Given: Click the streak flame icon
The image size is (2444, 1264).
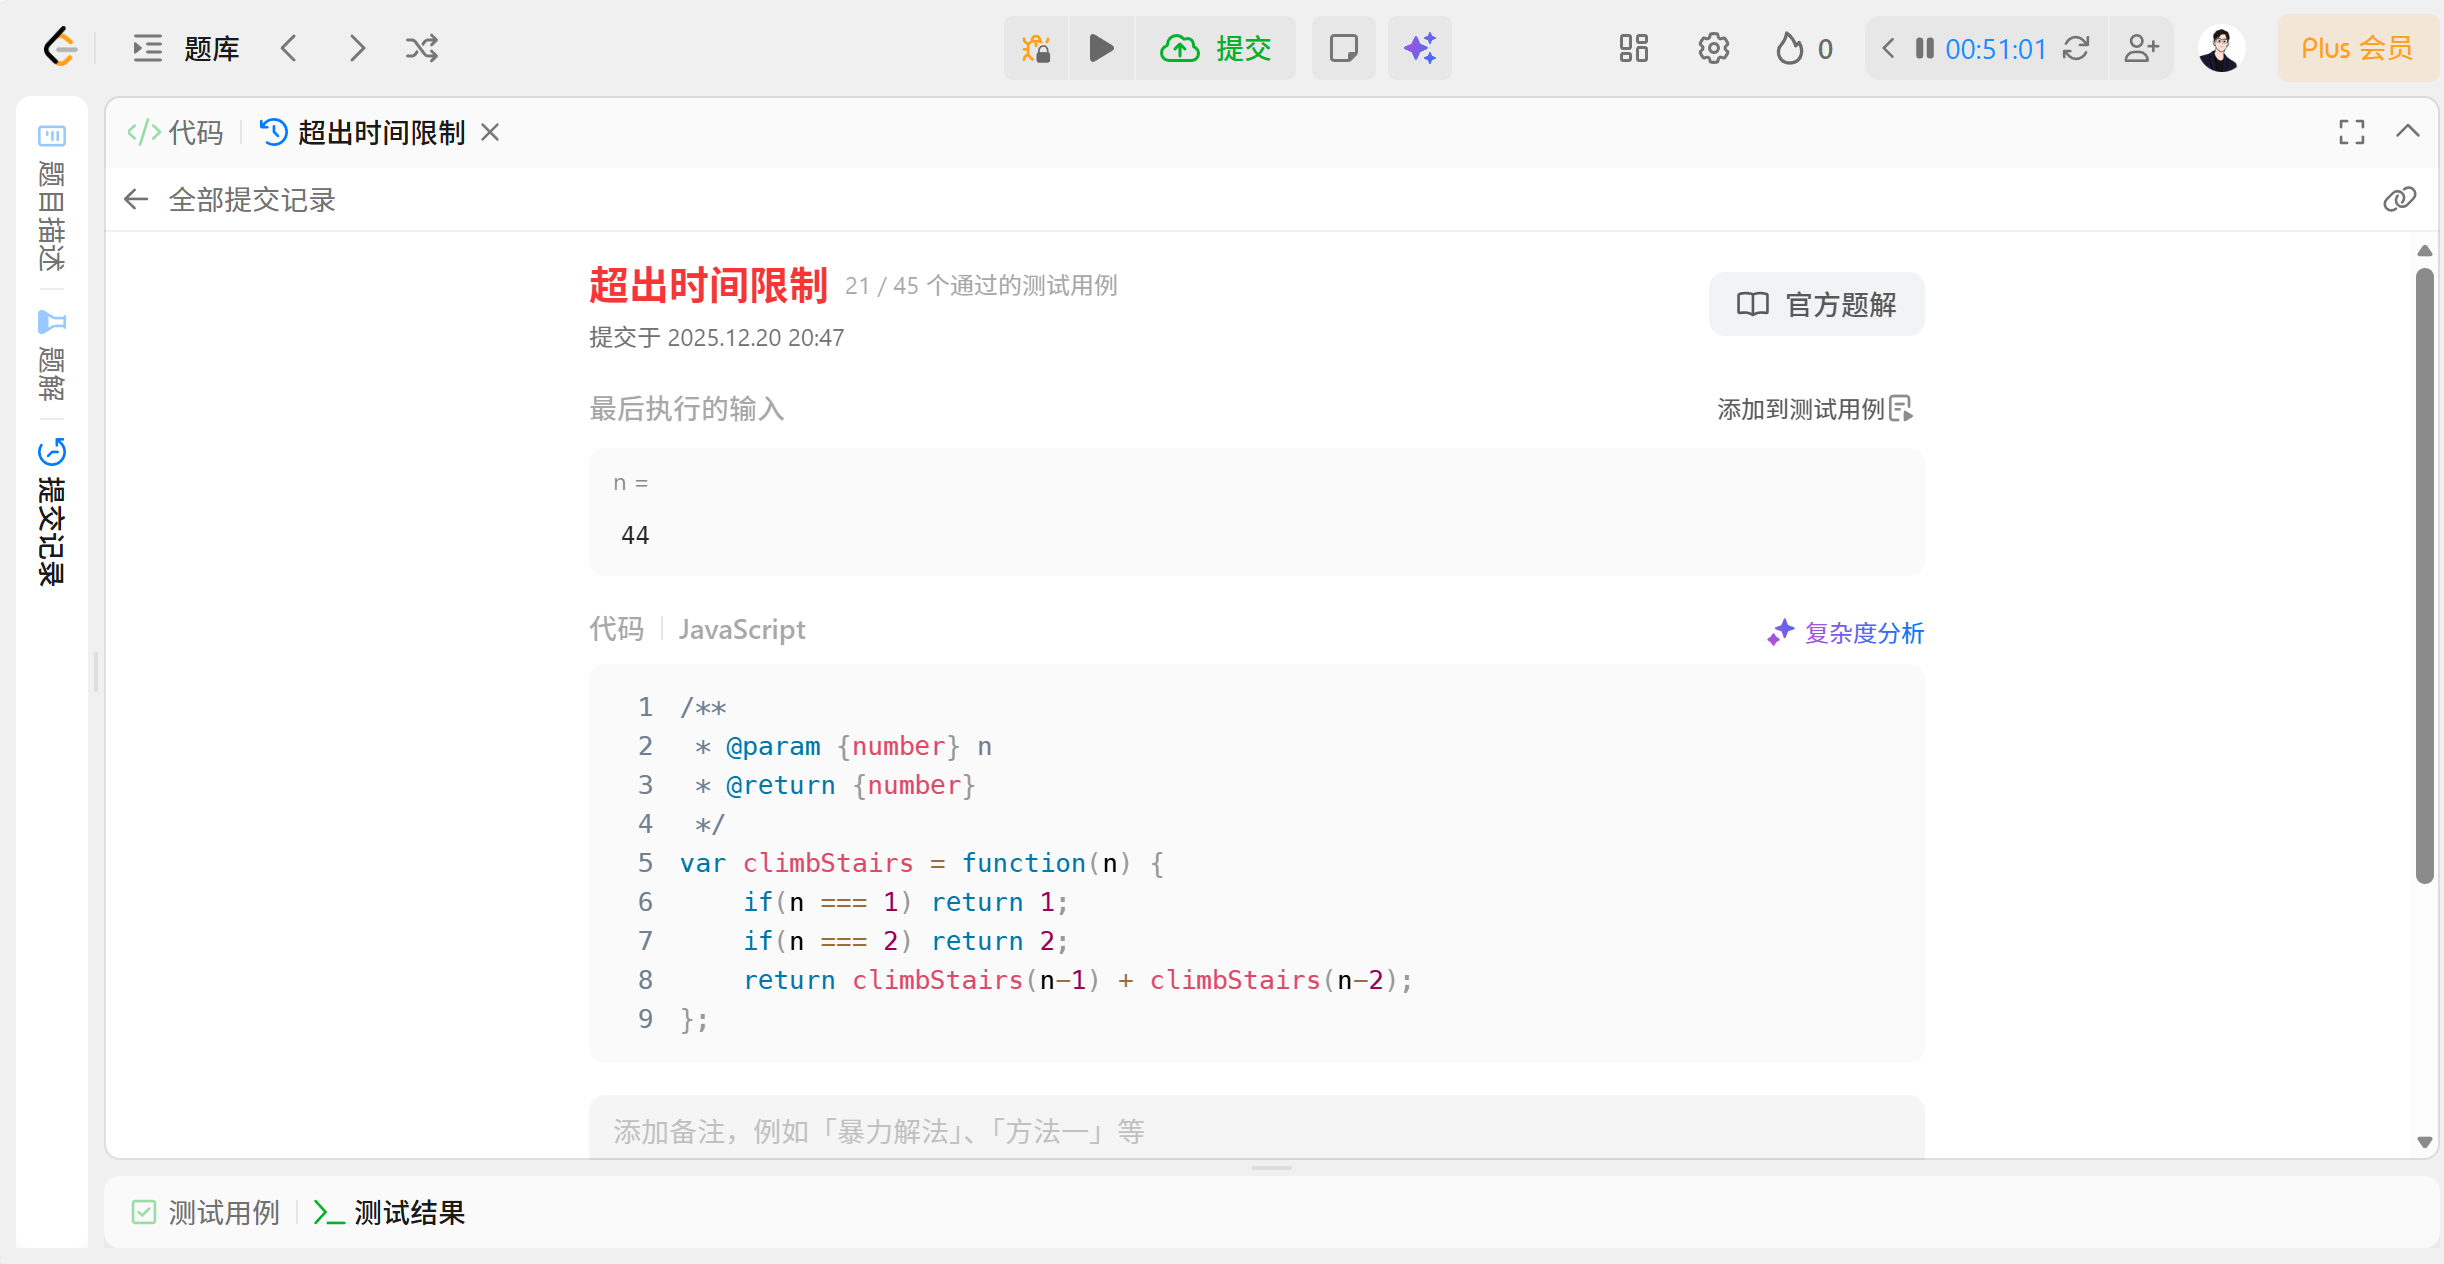Looking at the screenshot, I should pyautogui.click(x=1789, y=48).
